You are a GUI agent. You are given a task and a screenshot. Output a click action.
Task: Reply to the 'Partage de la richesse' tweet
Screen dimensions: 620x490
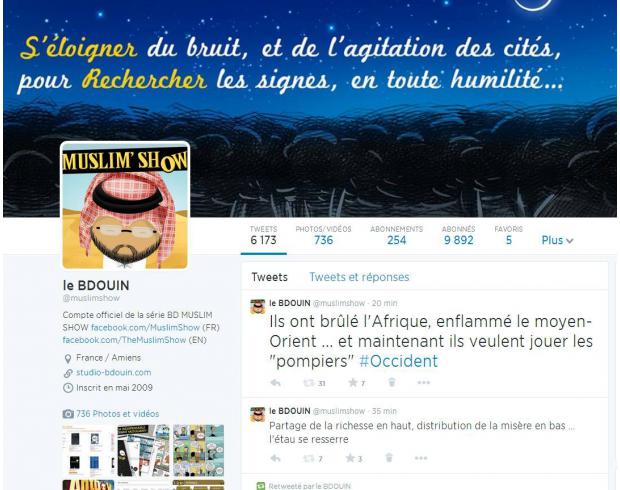(275, 458)
